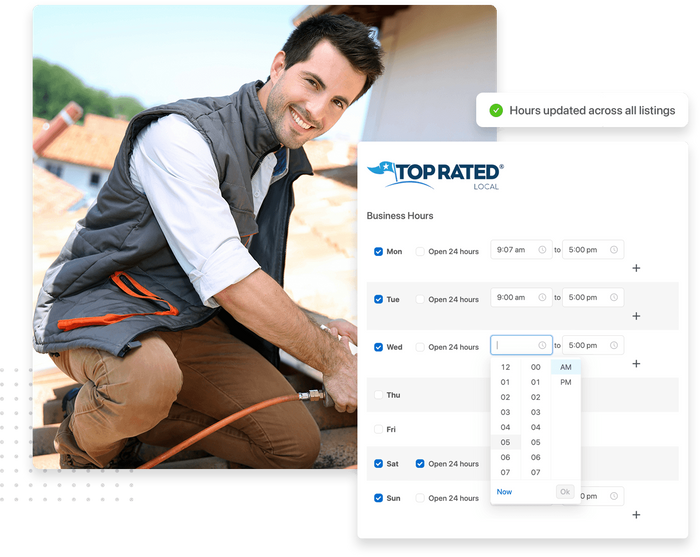Click clock icon in Monday opening time

[x=542, y=249]
